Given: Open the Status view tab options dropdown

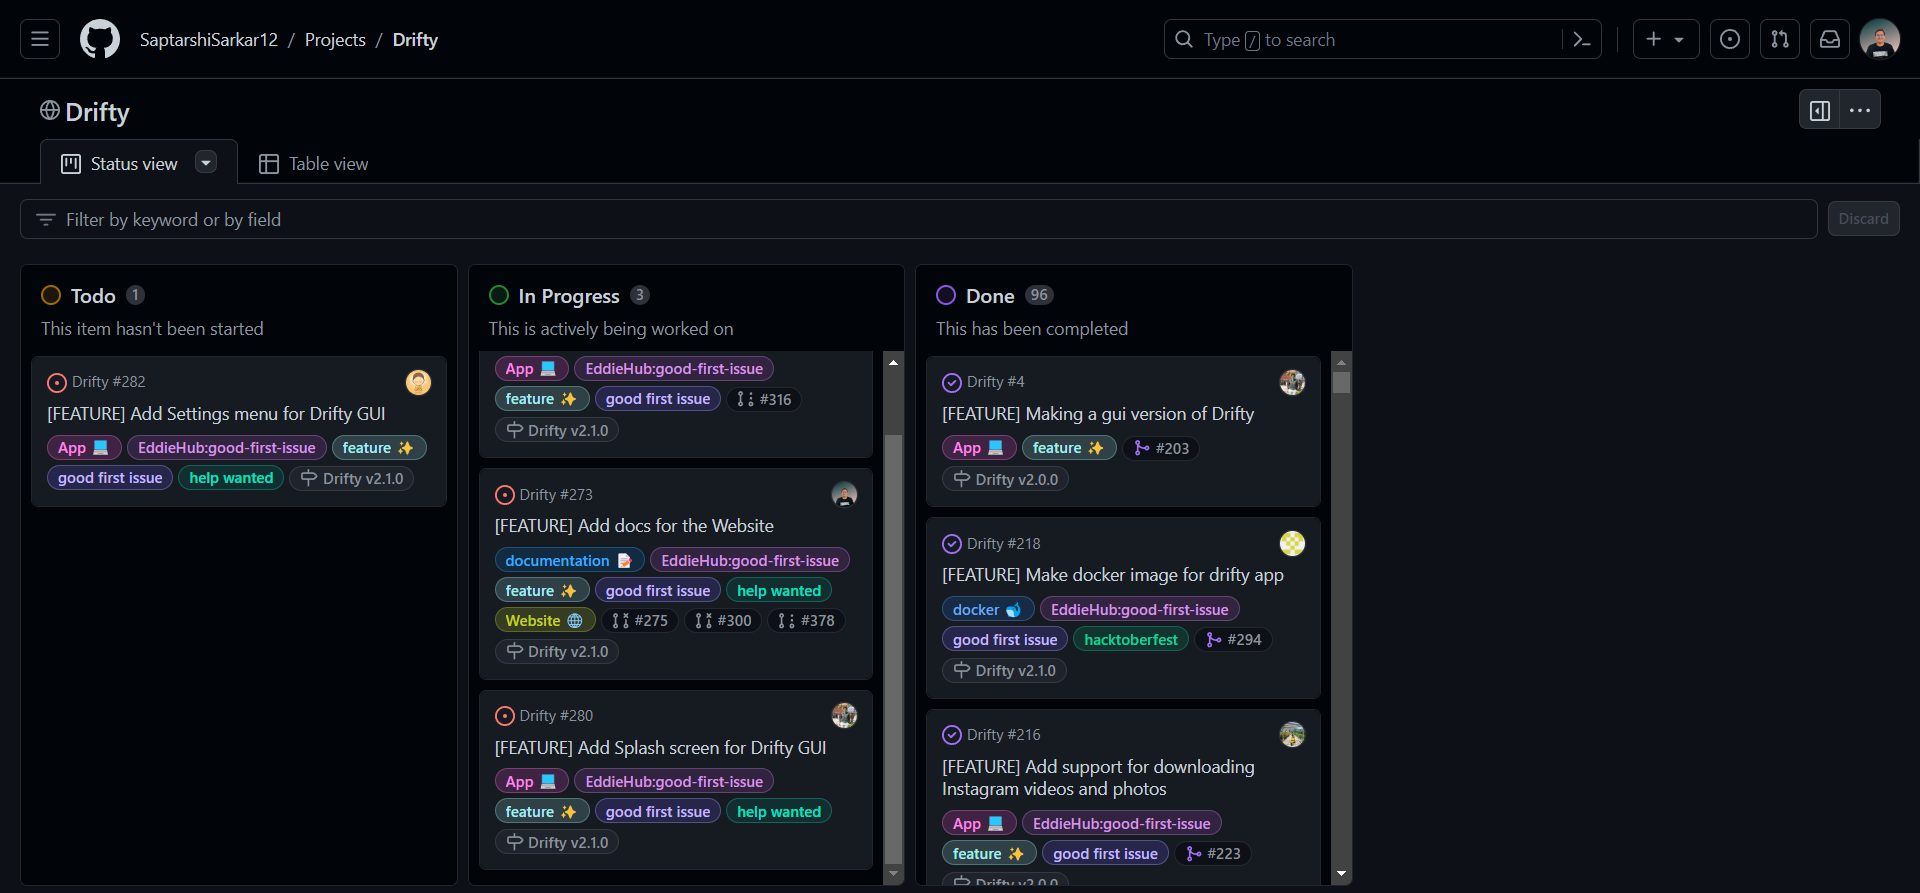Looking at the screenshot, I should point(206,162).
